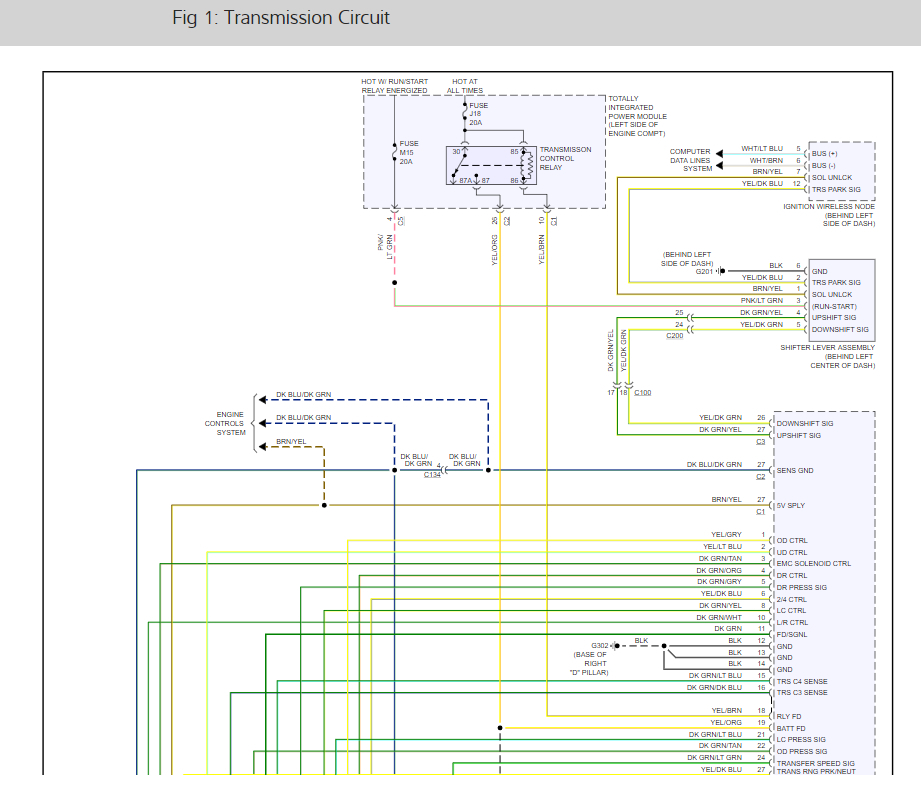Viewport: 921px width, 802px height.
Task: Click the Ignition Wireless Node box
Action: click(842, 171)
